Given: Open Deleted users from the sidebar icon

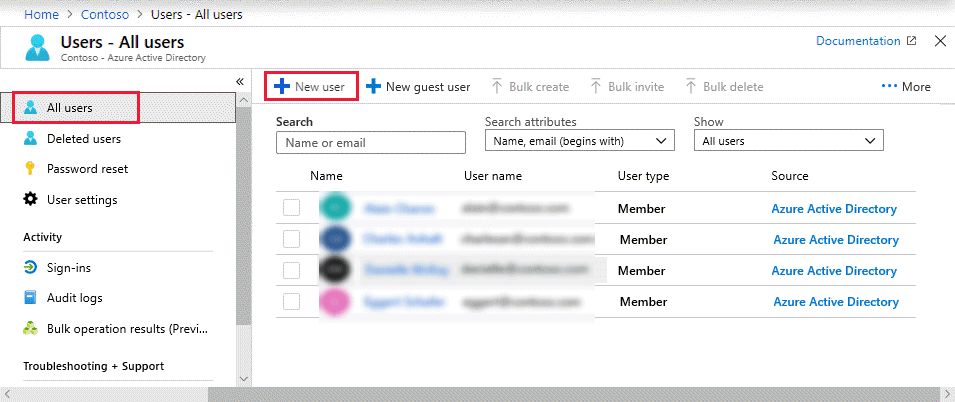Looking at the screenshot, I should (31, 138).
